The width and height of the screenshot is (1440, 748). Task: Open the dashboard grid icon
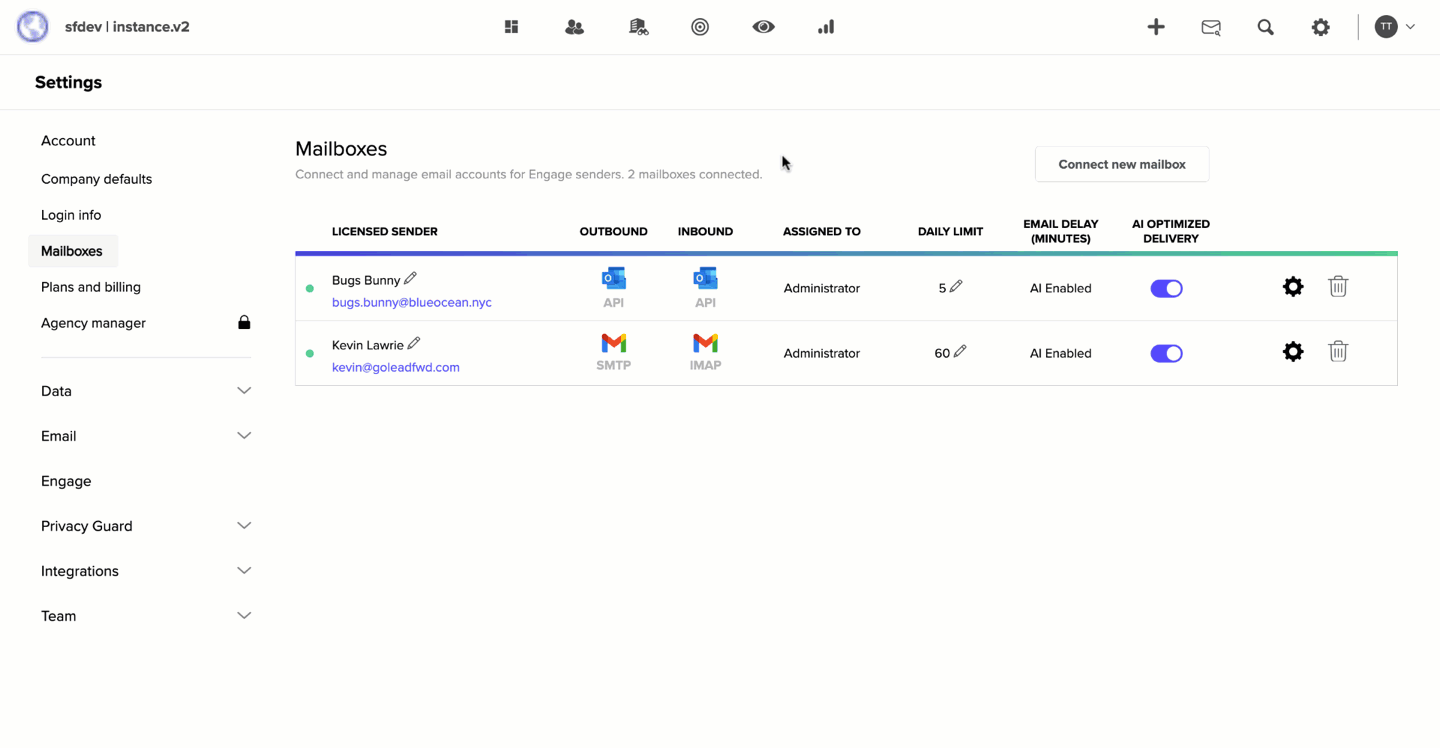pyautogui.click(x=511, y=27)
